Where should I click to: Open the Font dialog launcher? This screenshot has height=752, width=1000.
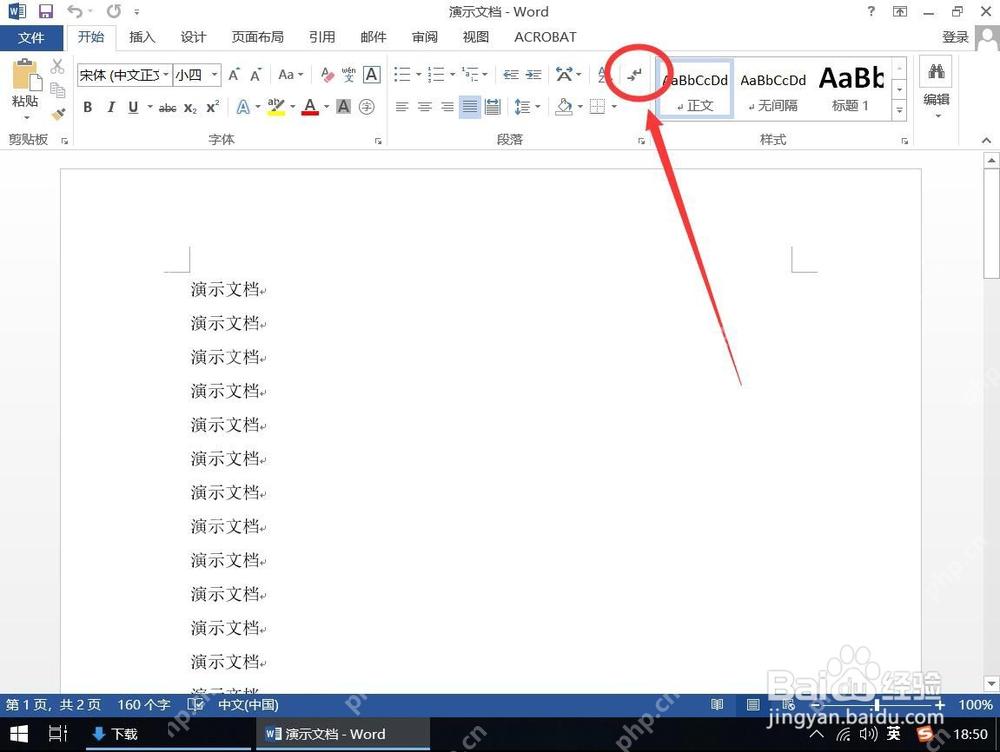tap(378, 141)
